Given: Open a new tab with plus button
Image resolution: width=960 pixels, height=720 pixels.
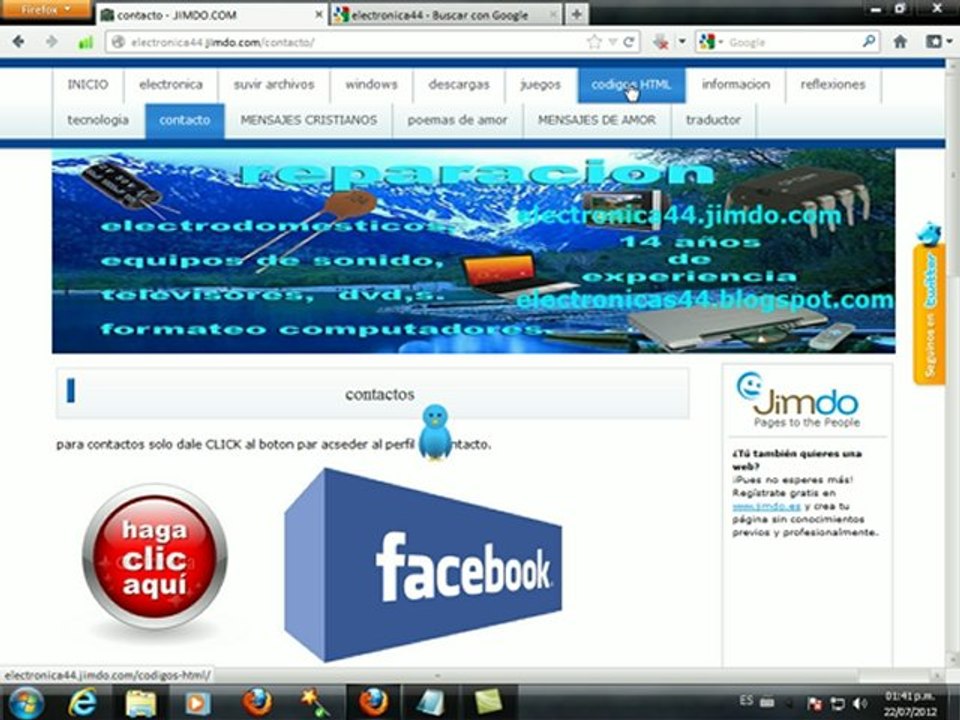Looking at the screenshot, I should pyautogui.click(x=576, y=15).
